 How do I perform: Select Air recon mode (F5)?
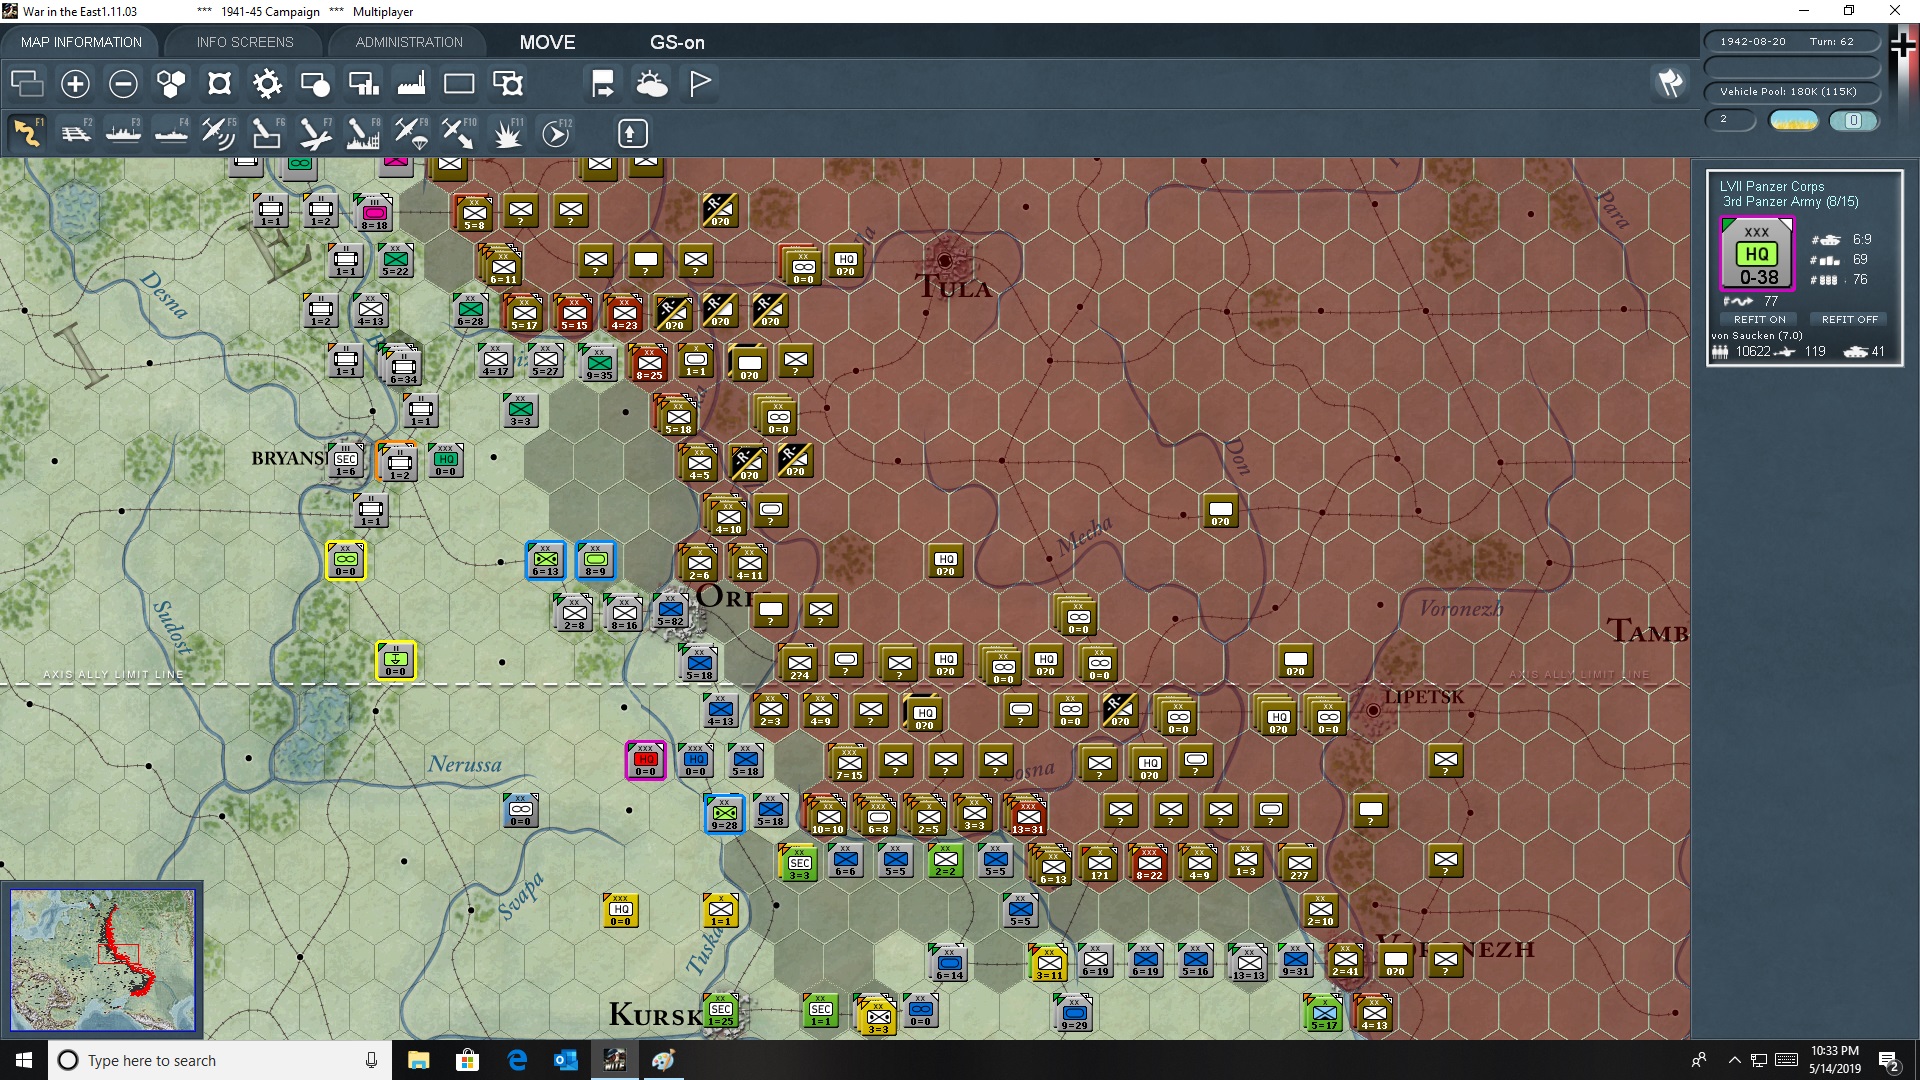point(219,133)
